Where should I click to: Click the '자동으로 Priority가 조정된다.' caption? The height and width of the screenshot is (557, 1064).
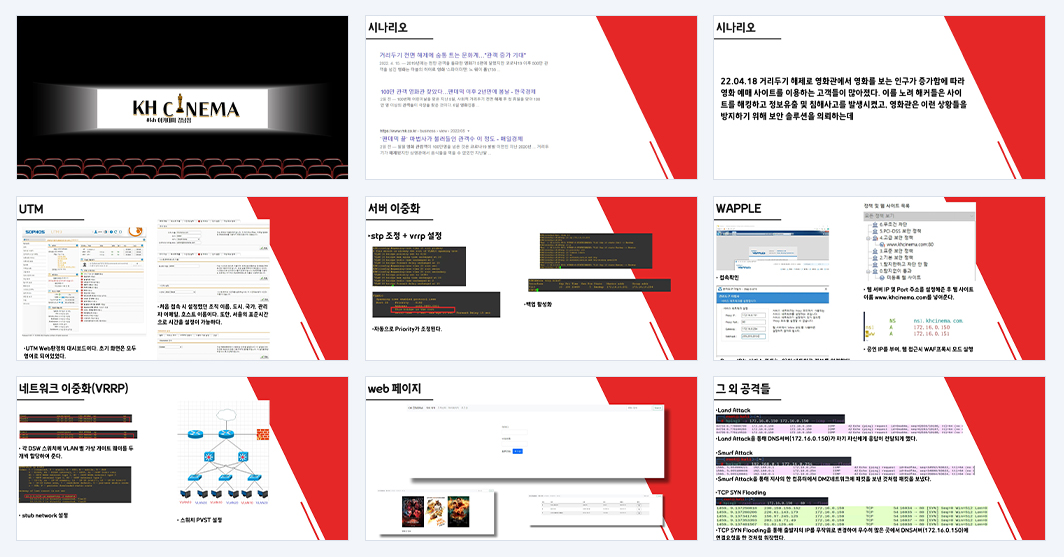(406, 329)
